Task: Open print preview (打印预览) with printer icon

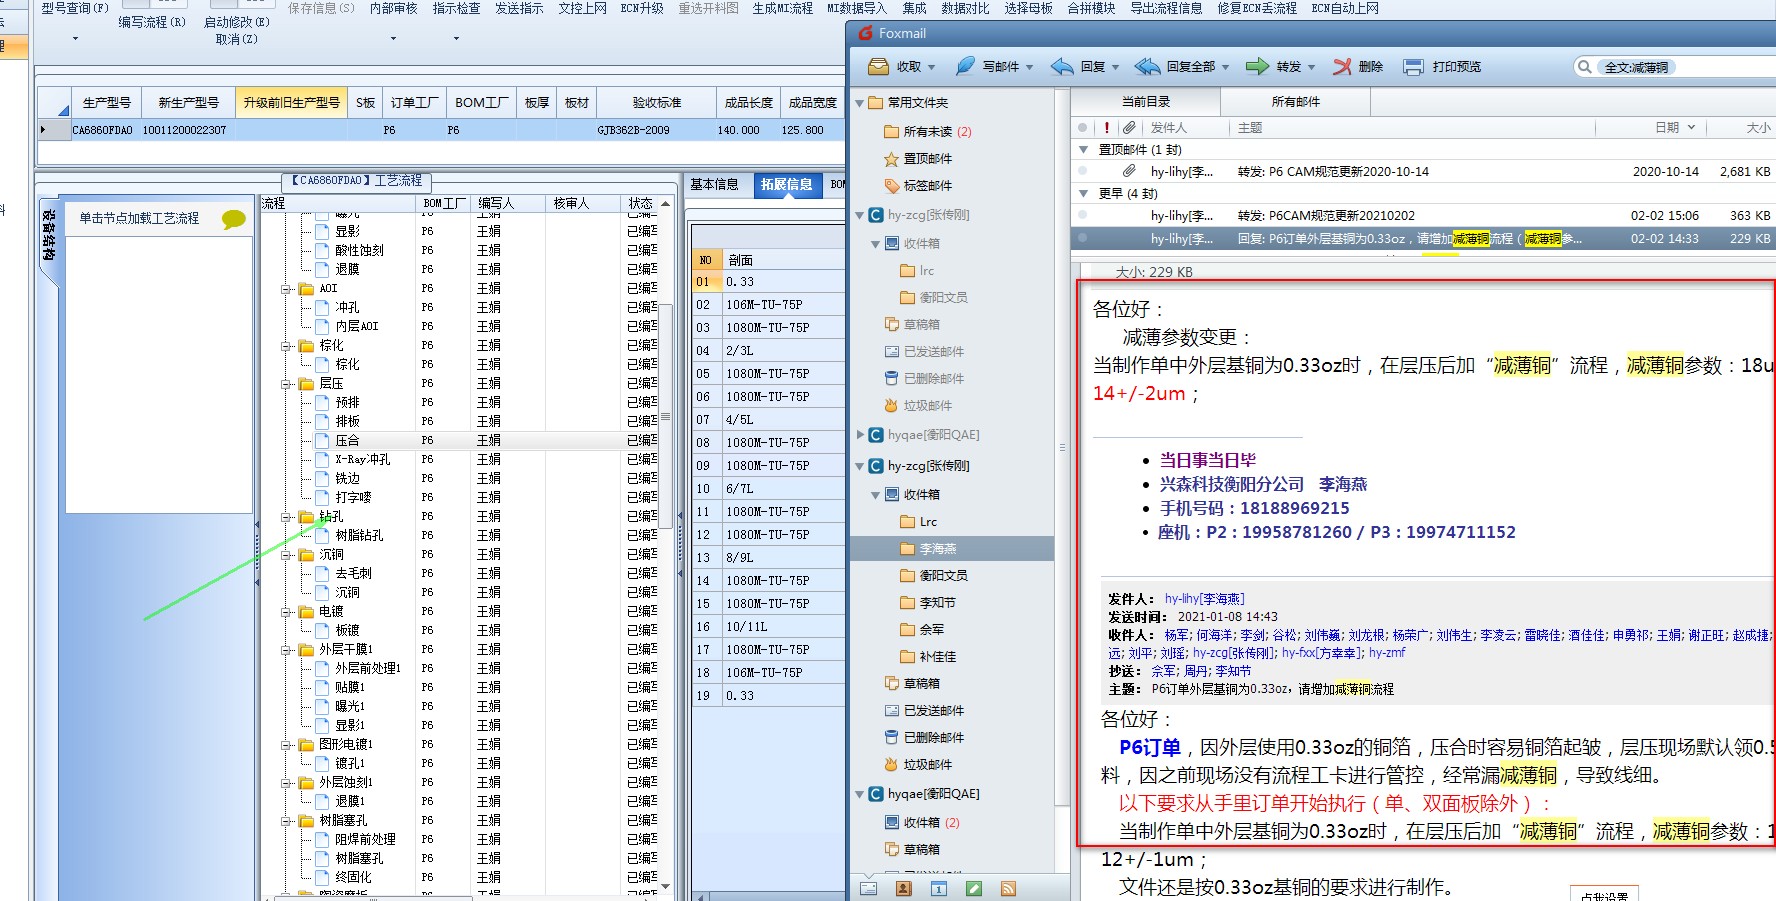Action: tap(1413, 67)
